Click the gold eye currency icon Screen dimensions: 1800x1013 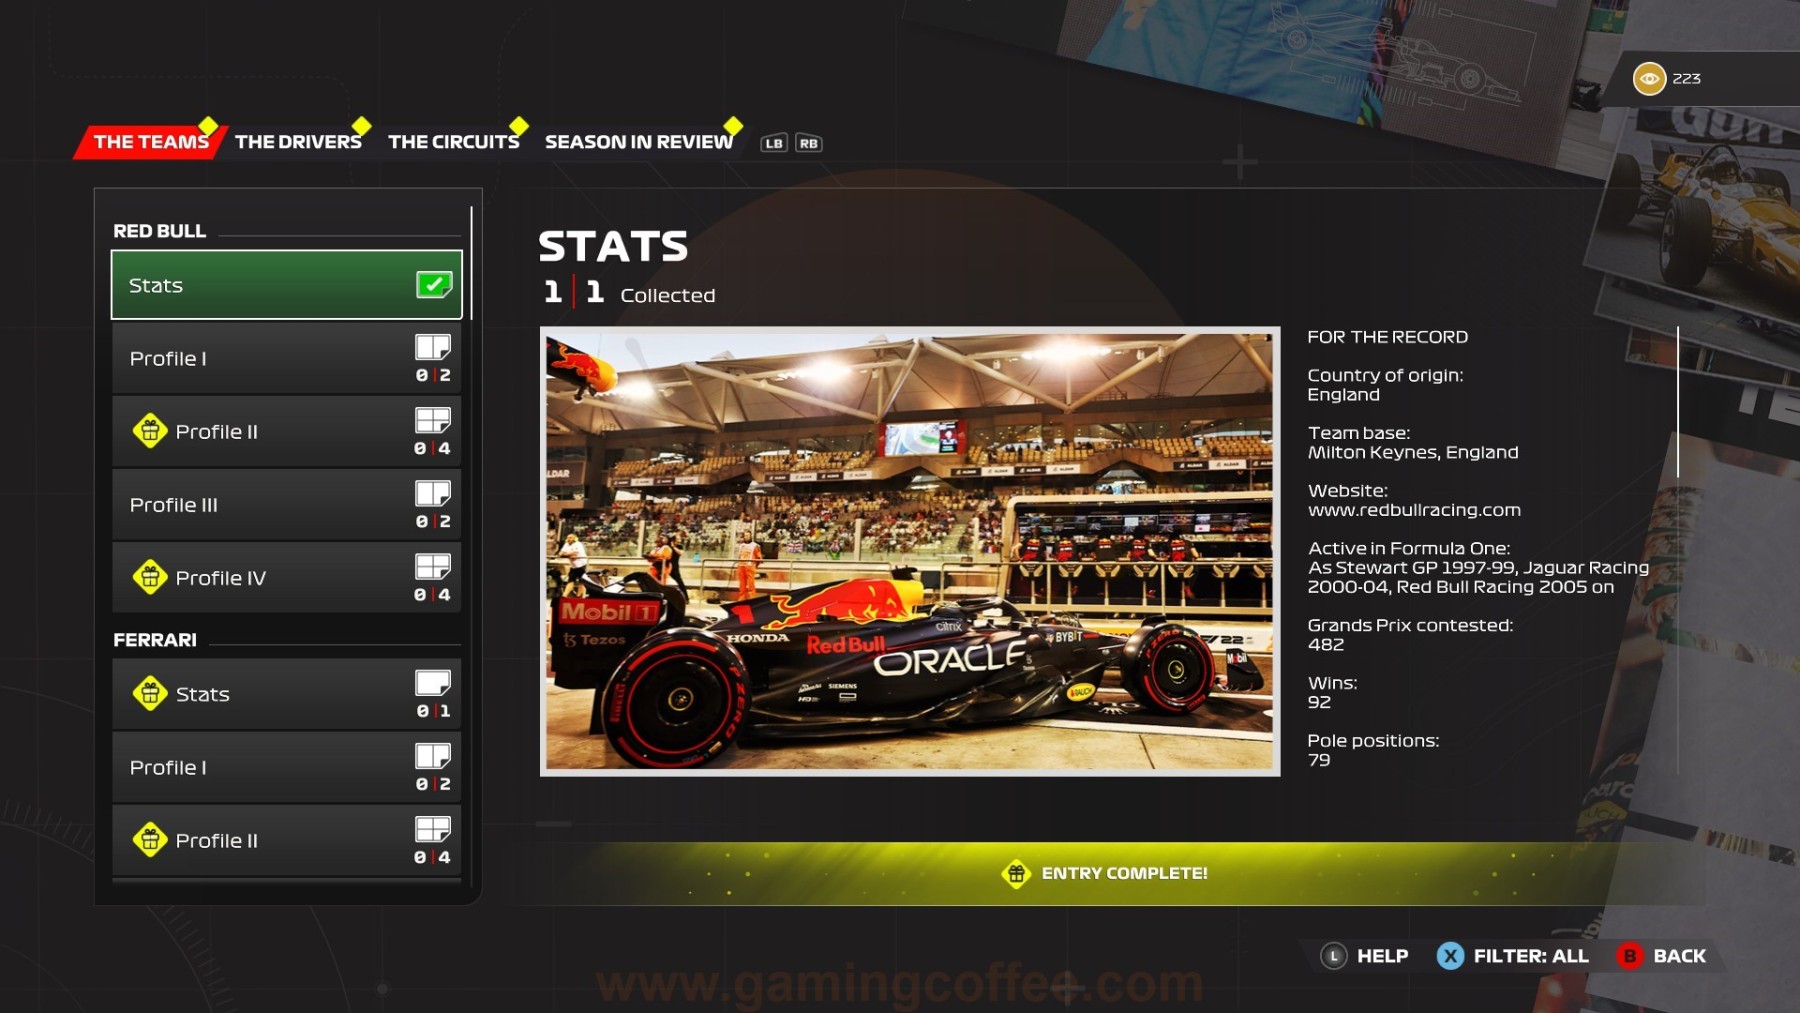(1649, 78)
